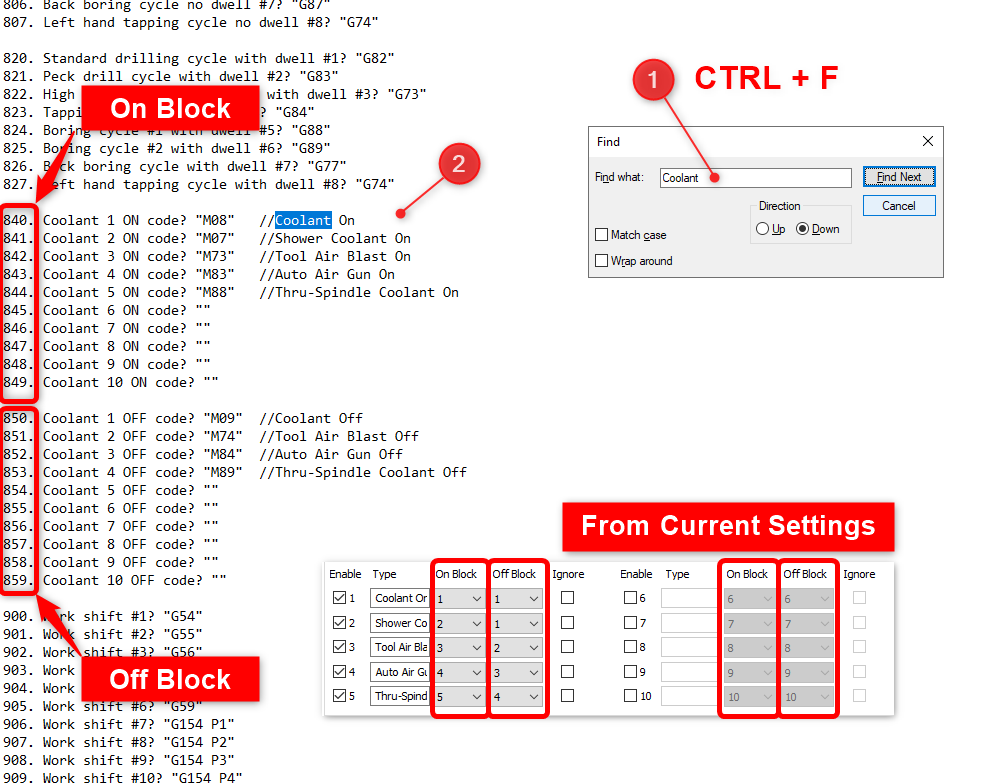Toggle Ignore checkbox for coolant row 3

(x=567, y=647)
